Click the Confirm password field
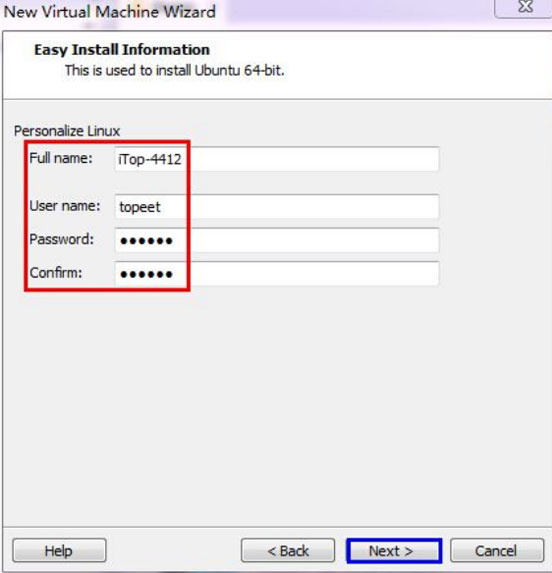The height and width of the screenshot is (573, 552). pyautogui.click(x=277, y=274)
